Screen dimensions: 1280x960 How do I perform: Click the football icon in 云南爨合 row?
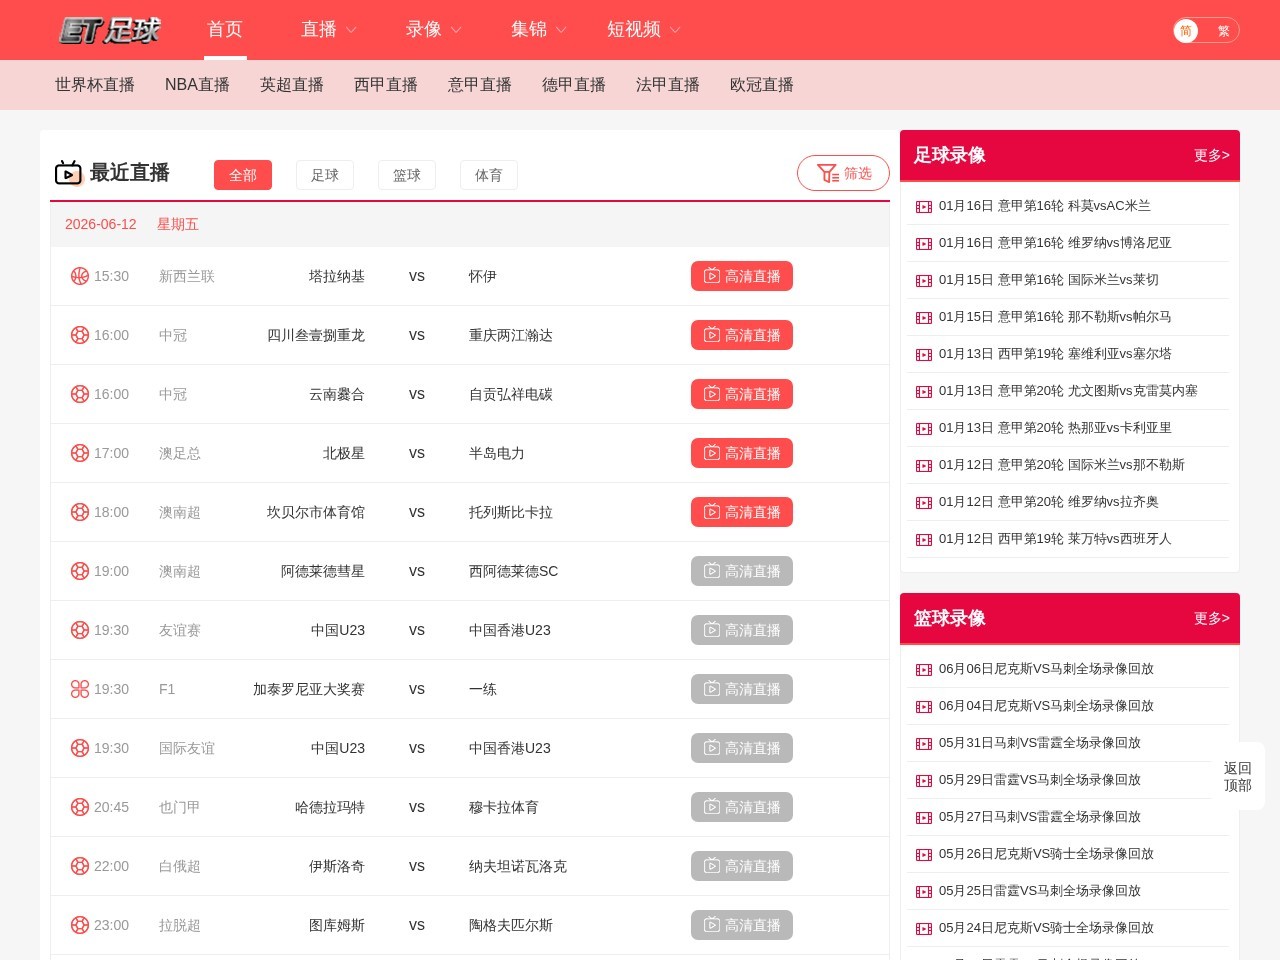(x=80, y=394)
